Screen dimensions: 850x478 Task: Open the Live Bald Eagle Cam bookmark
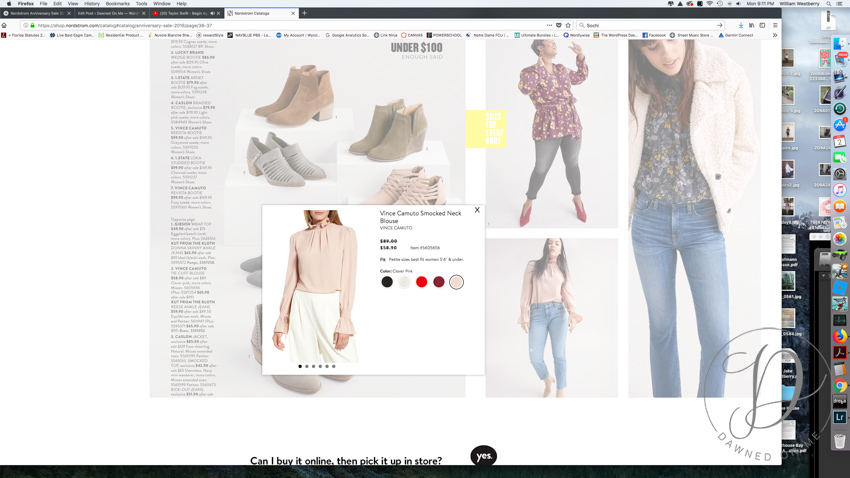point(72,35)
